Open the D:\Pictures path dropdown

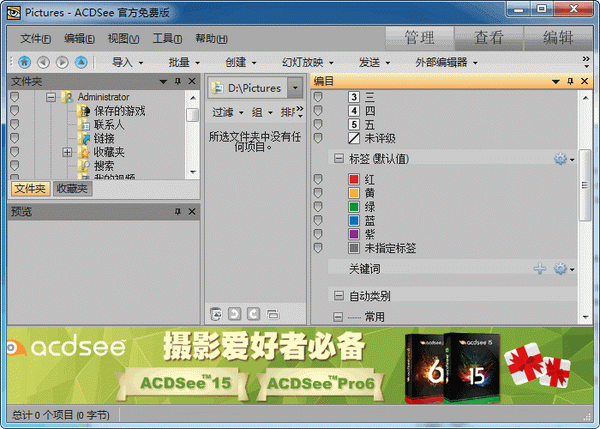pyautogui.click(x=295, y=88)
